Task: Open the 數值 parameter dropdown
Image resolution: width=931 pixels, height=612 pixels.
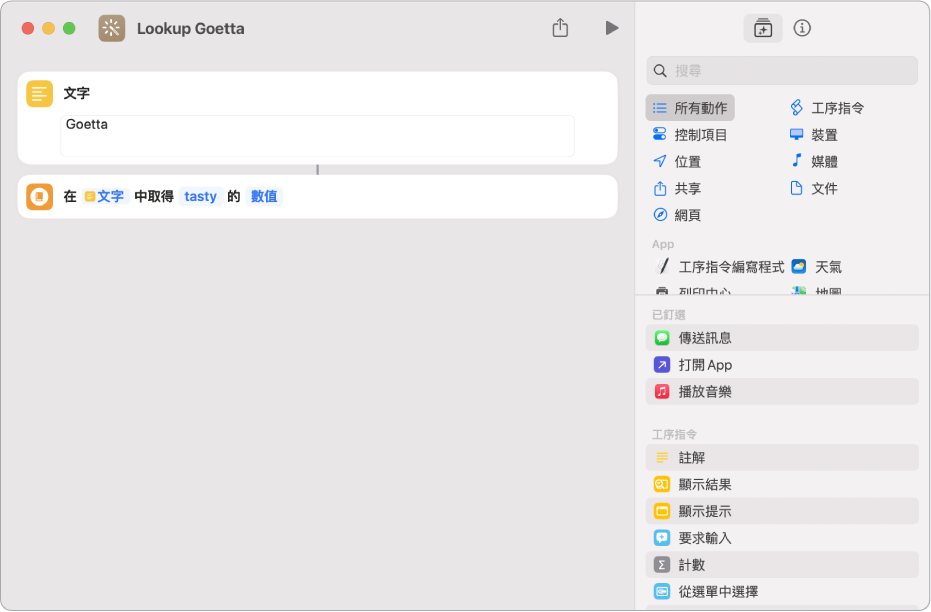Action: 264,196
